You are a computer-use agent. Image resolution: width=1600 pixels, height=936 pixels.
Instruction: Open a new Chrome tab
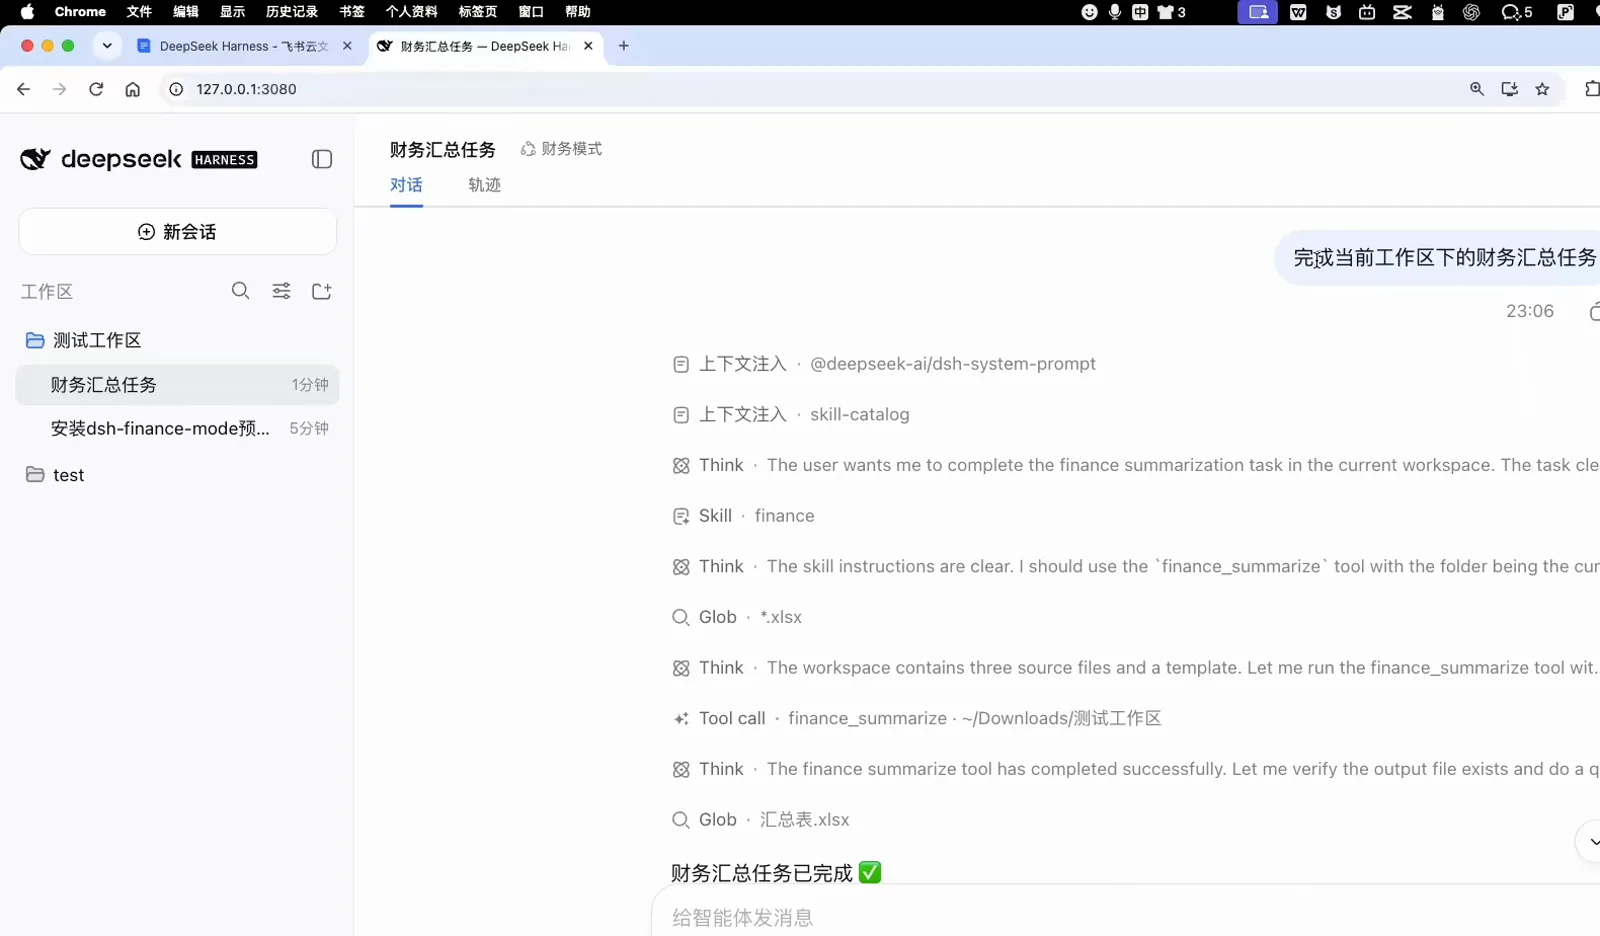624,46
